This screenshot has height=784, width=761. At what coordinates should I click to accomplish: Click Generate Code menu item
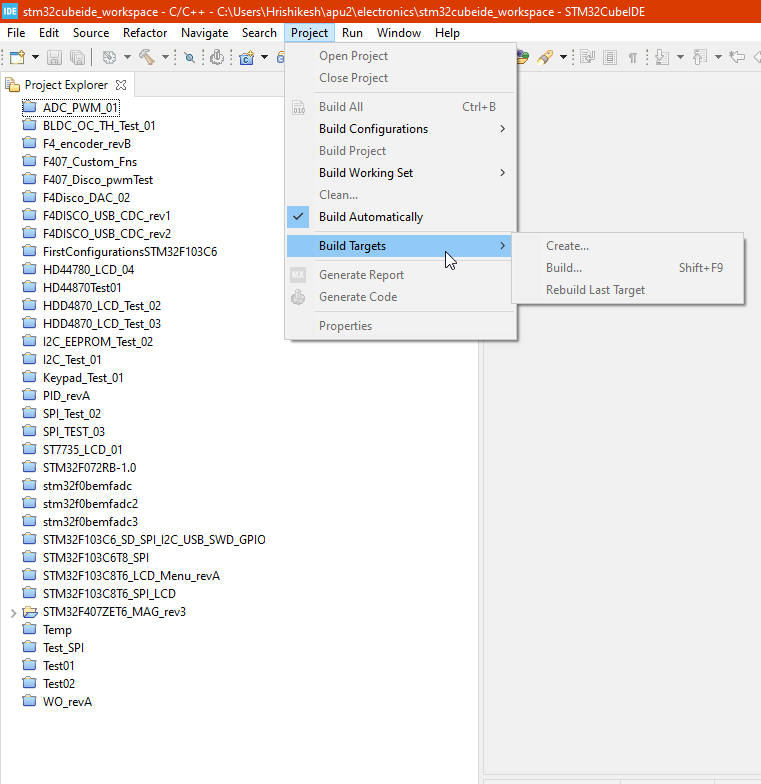pos(401,297)
